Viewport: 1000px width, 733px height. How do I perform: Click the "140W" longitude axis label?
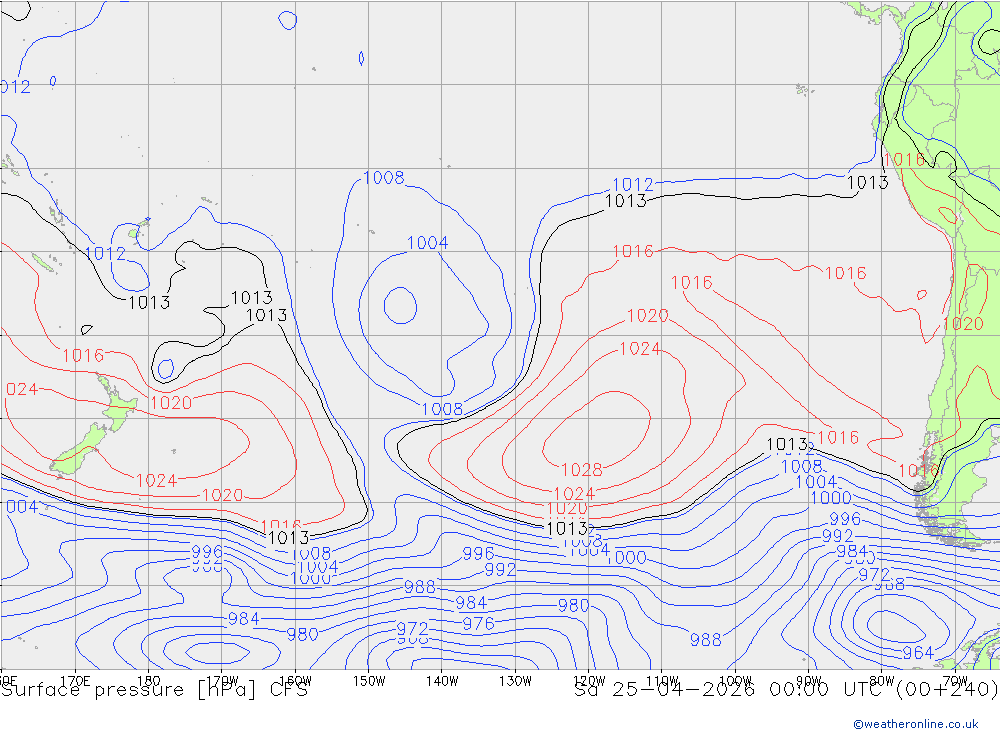(x=442, y=681)
